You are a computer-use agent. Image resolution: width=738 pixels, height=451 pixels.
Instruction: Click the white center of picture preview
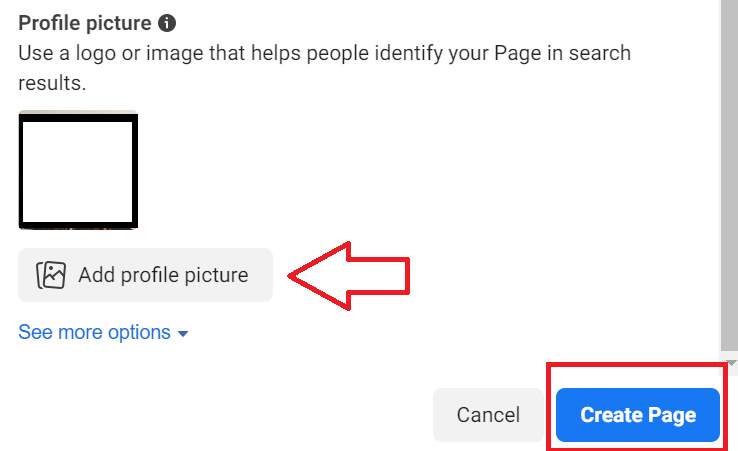(x=78, y=172)
